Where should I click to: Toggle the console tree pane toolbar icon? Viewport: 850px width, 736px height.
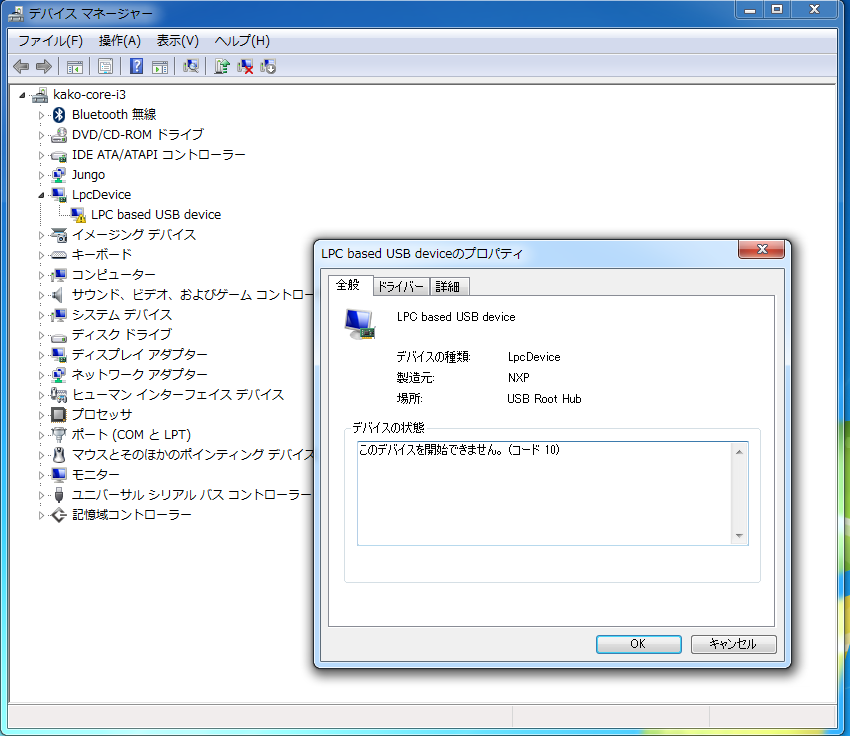(74, 67)
